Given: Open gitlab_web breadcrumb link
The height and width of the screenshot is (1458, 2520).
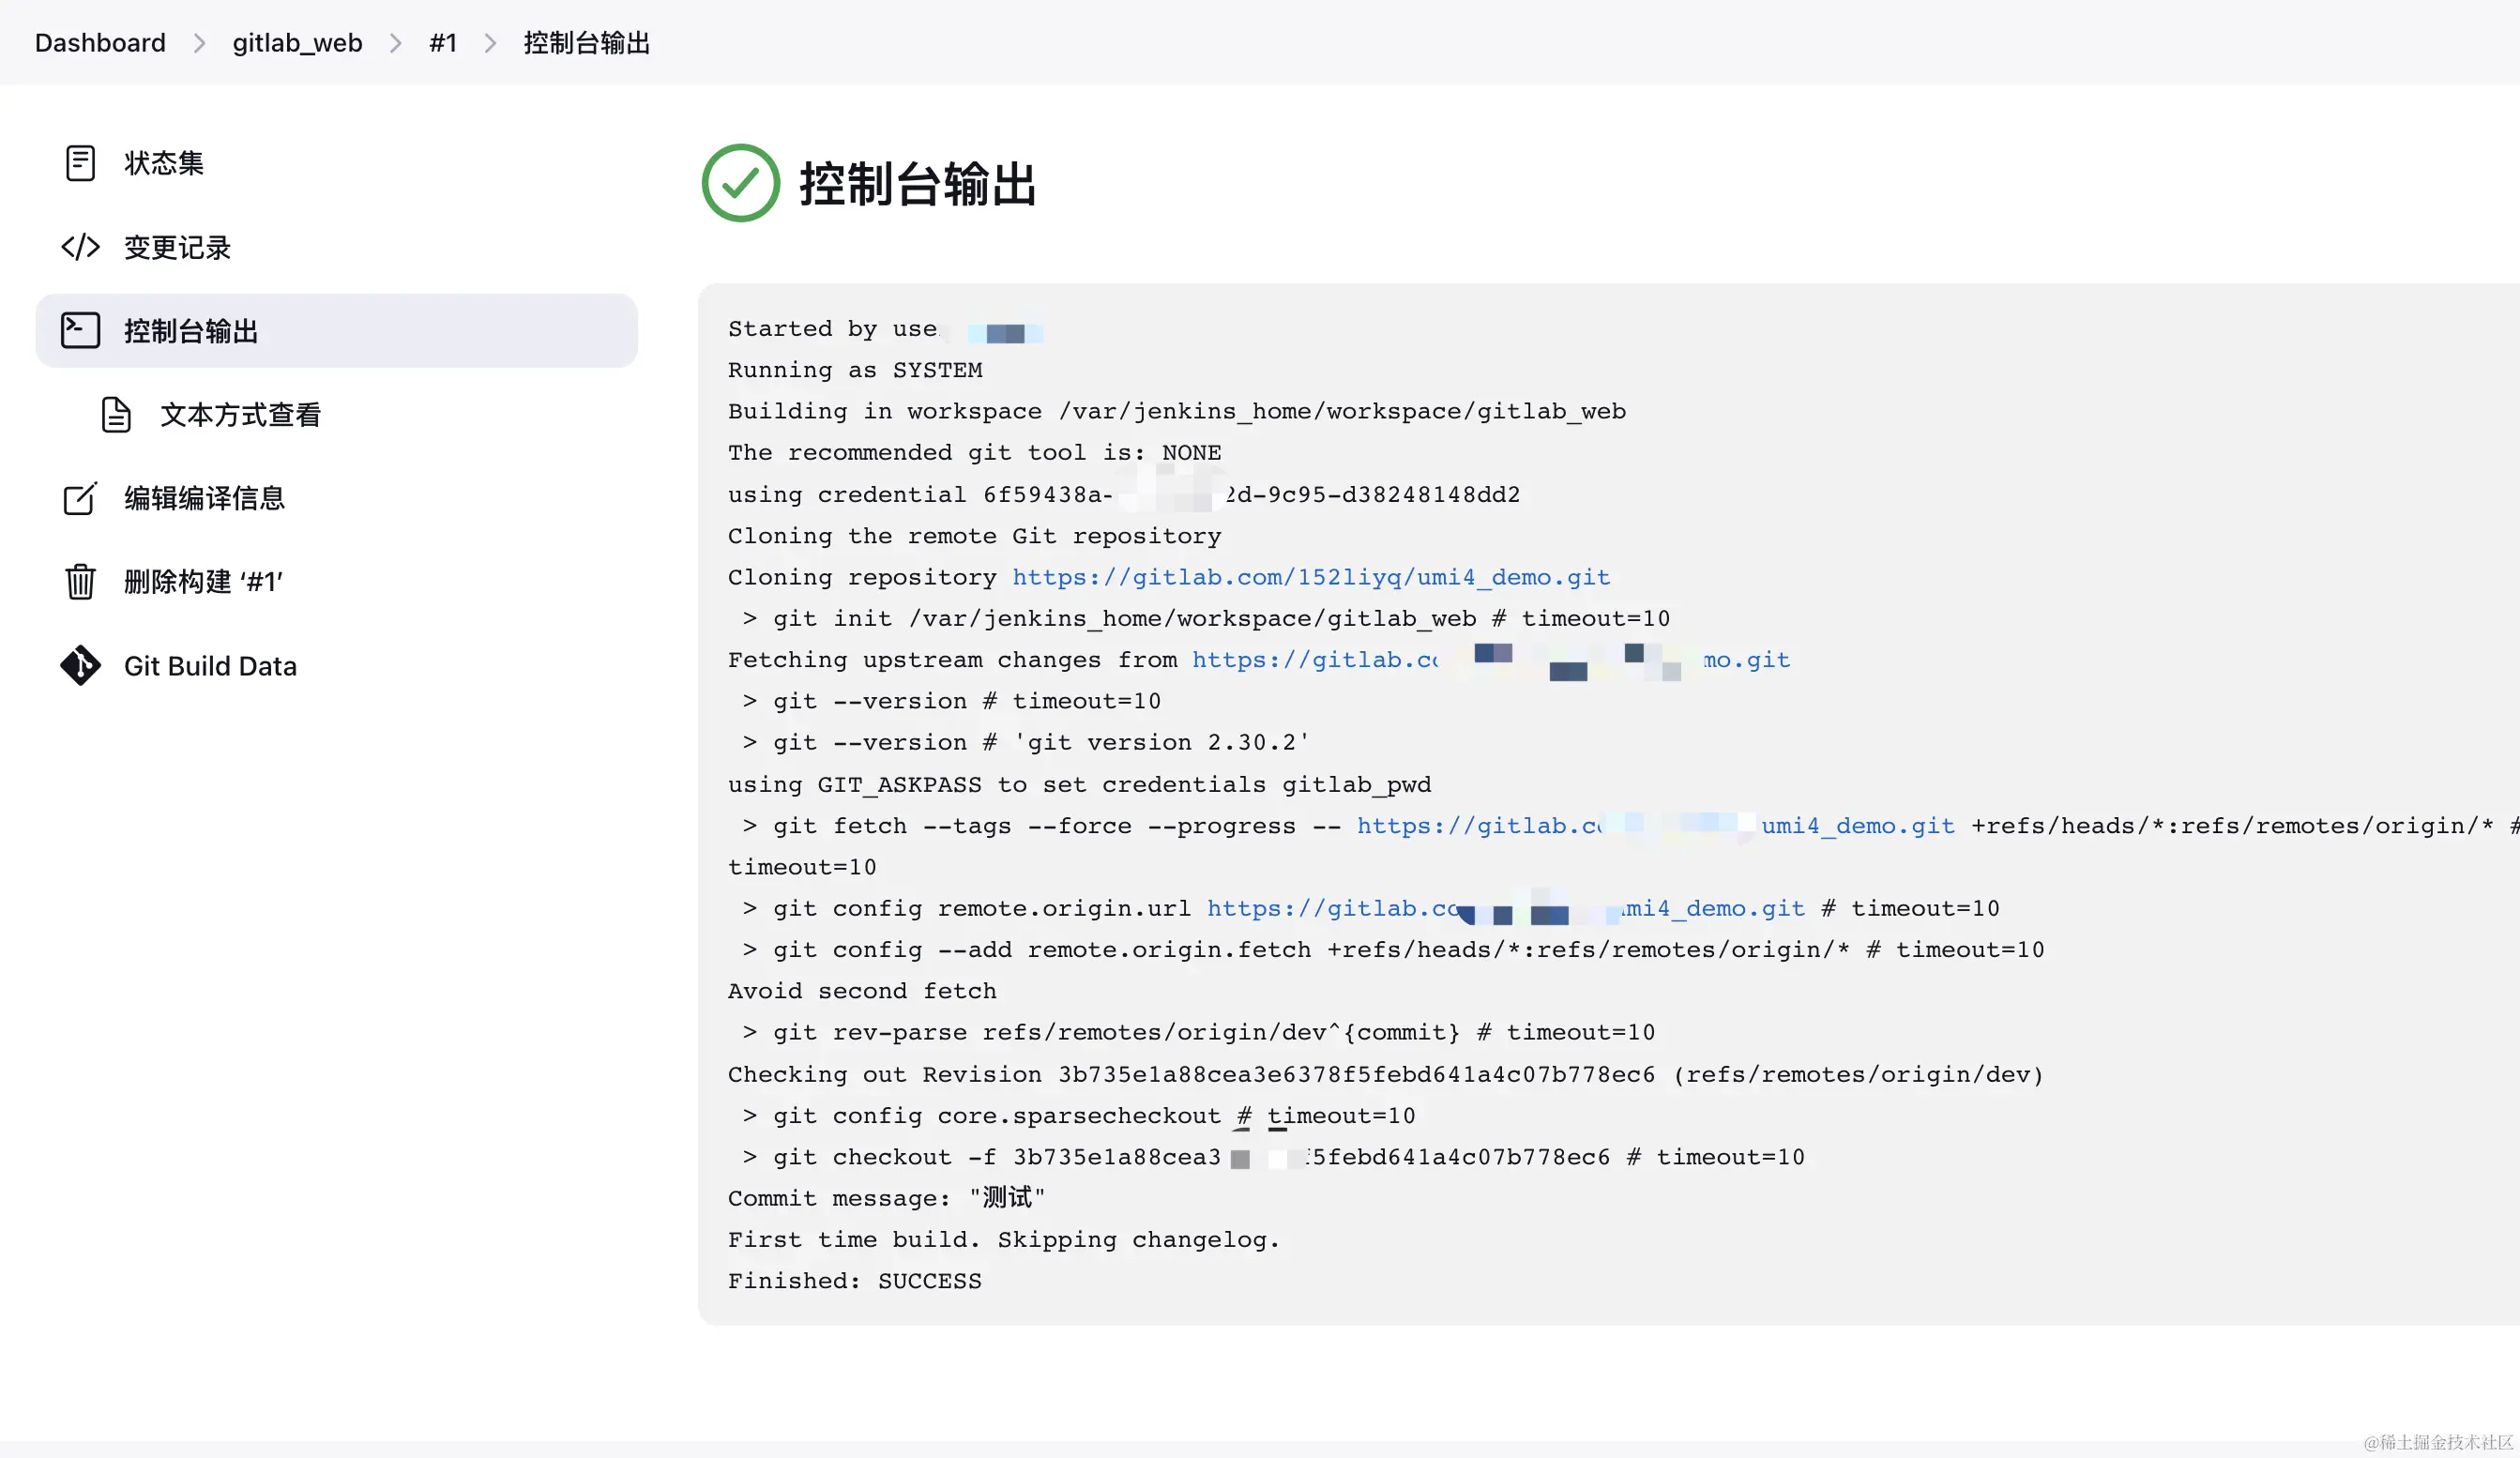Looking at the screenshot, I should coord(297,43).
